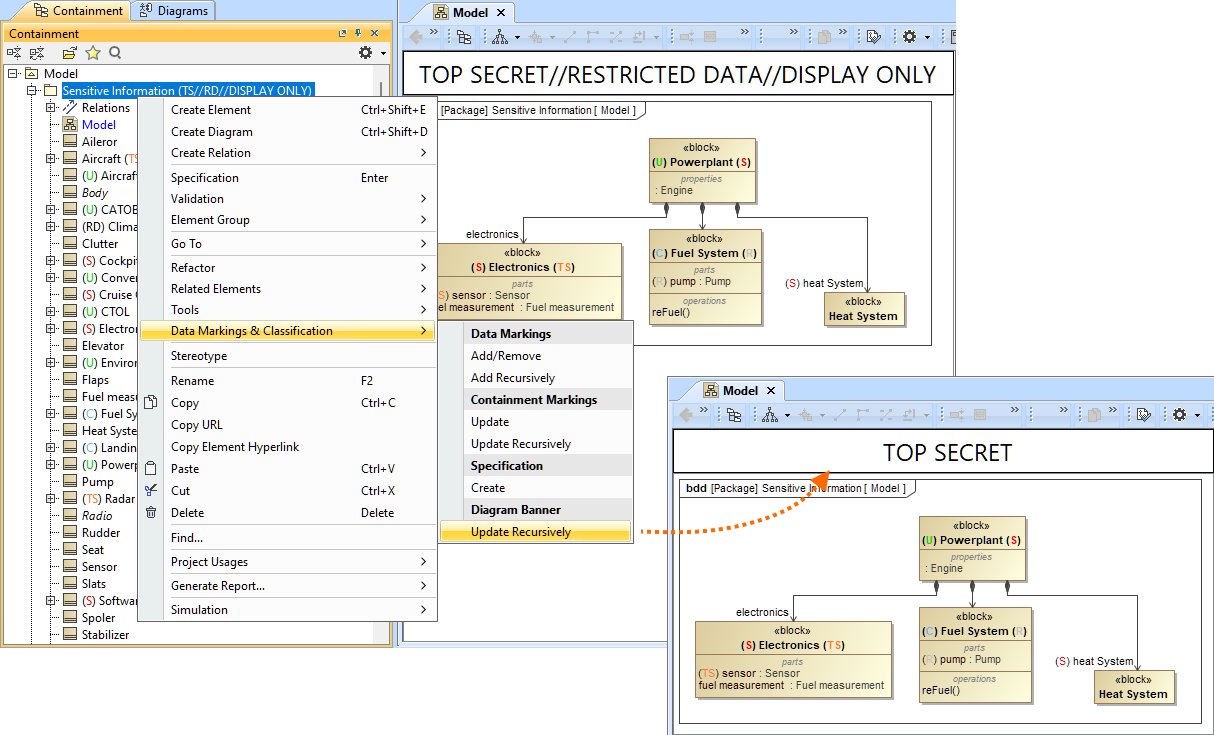Choose Rename in context menu

tap(289, 381)
